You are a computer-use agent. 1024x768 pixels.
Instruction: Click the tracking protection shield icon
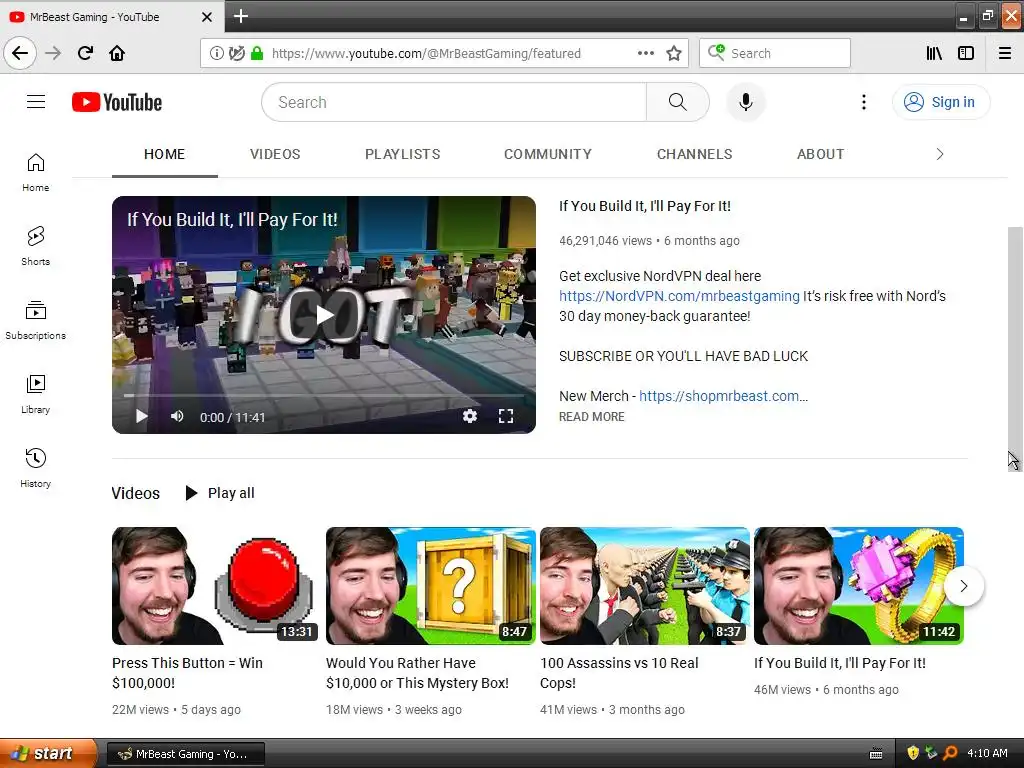pos(236,54)
